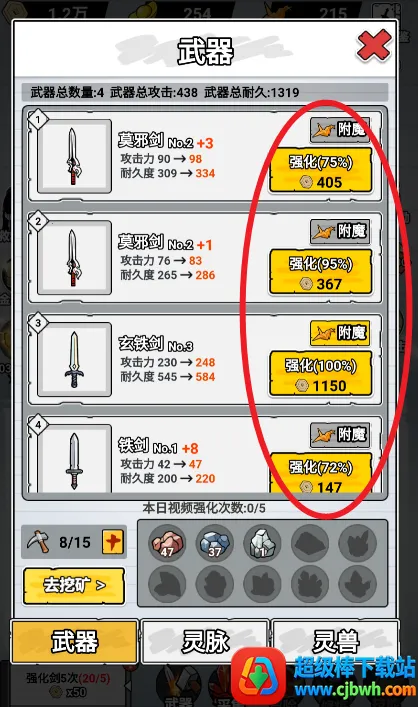Open 附魔 enchant for first 莫邪剑

pyautogui.click(x=340, y=130)
